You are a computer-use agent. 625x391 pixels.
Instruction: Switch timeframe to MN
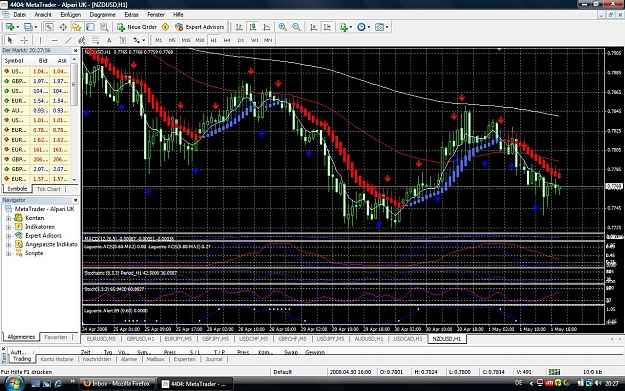click(x=268, y=40)
